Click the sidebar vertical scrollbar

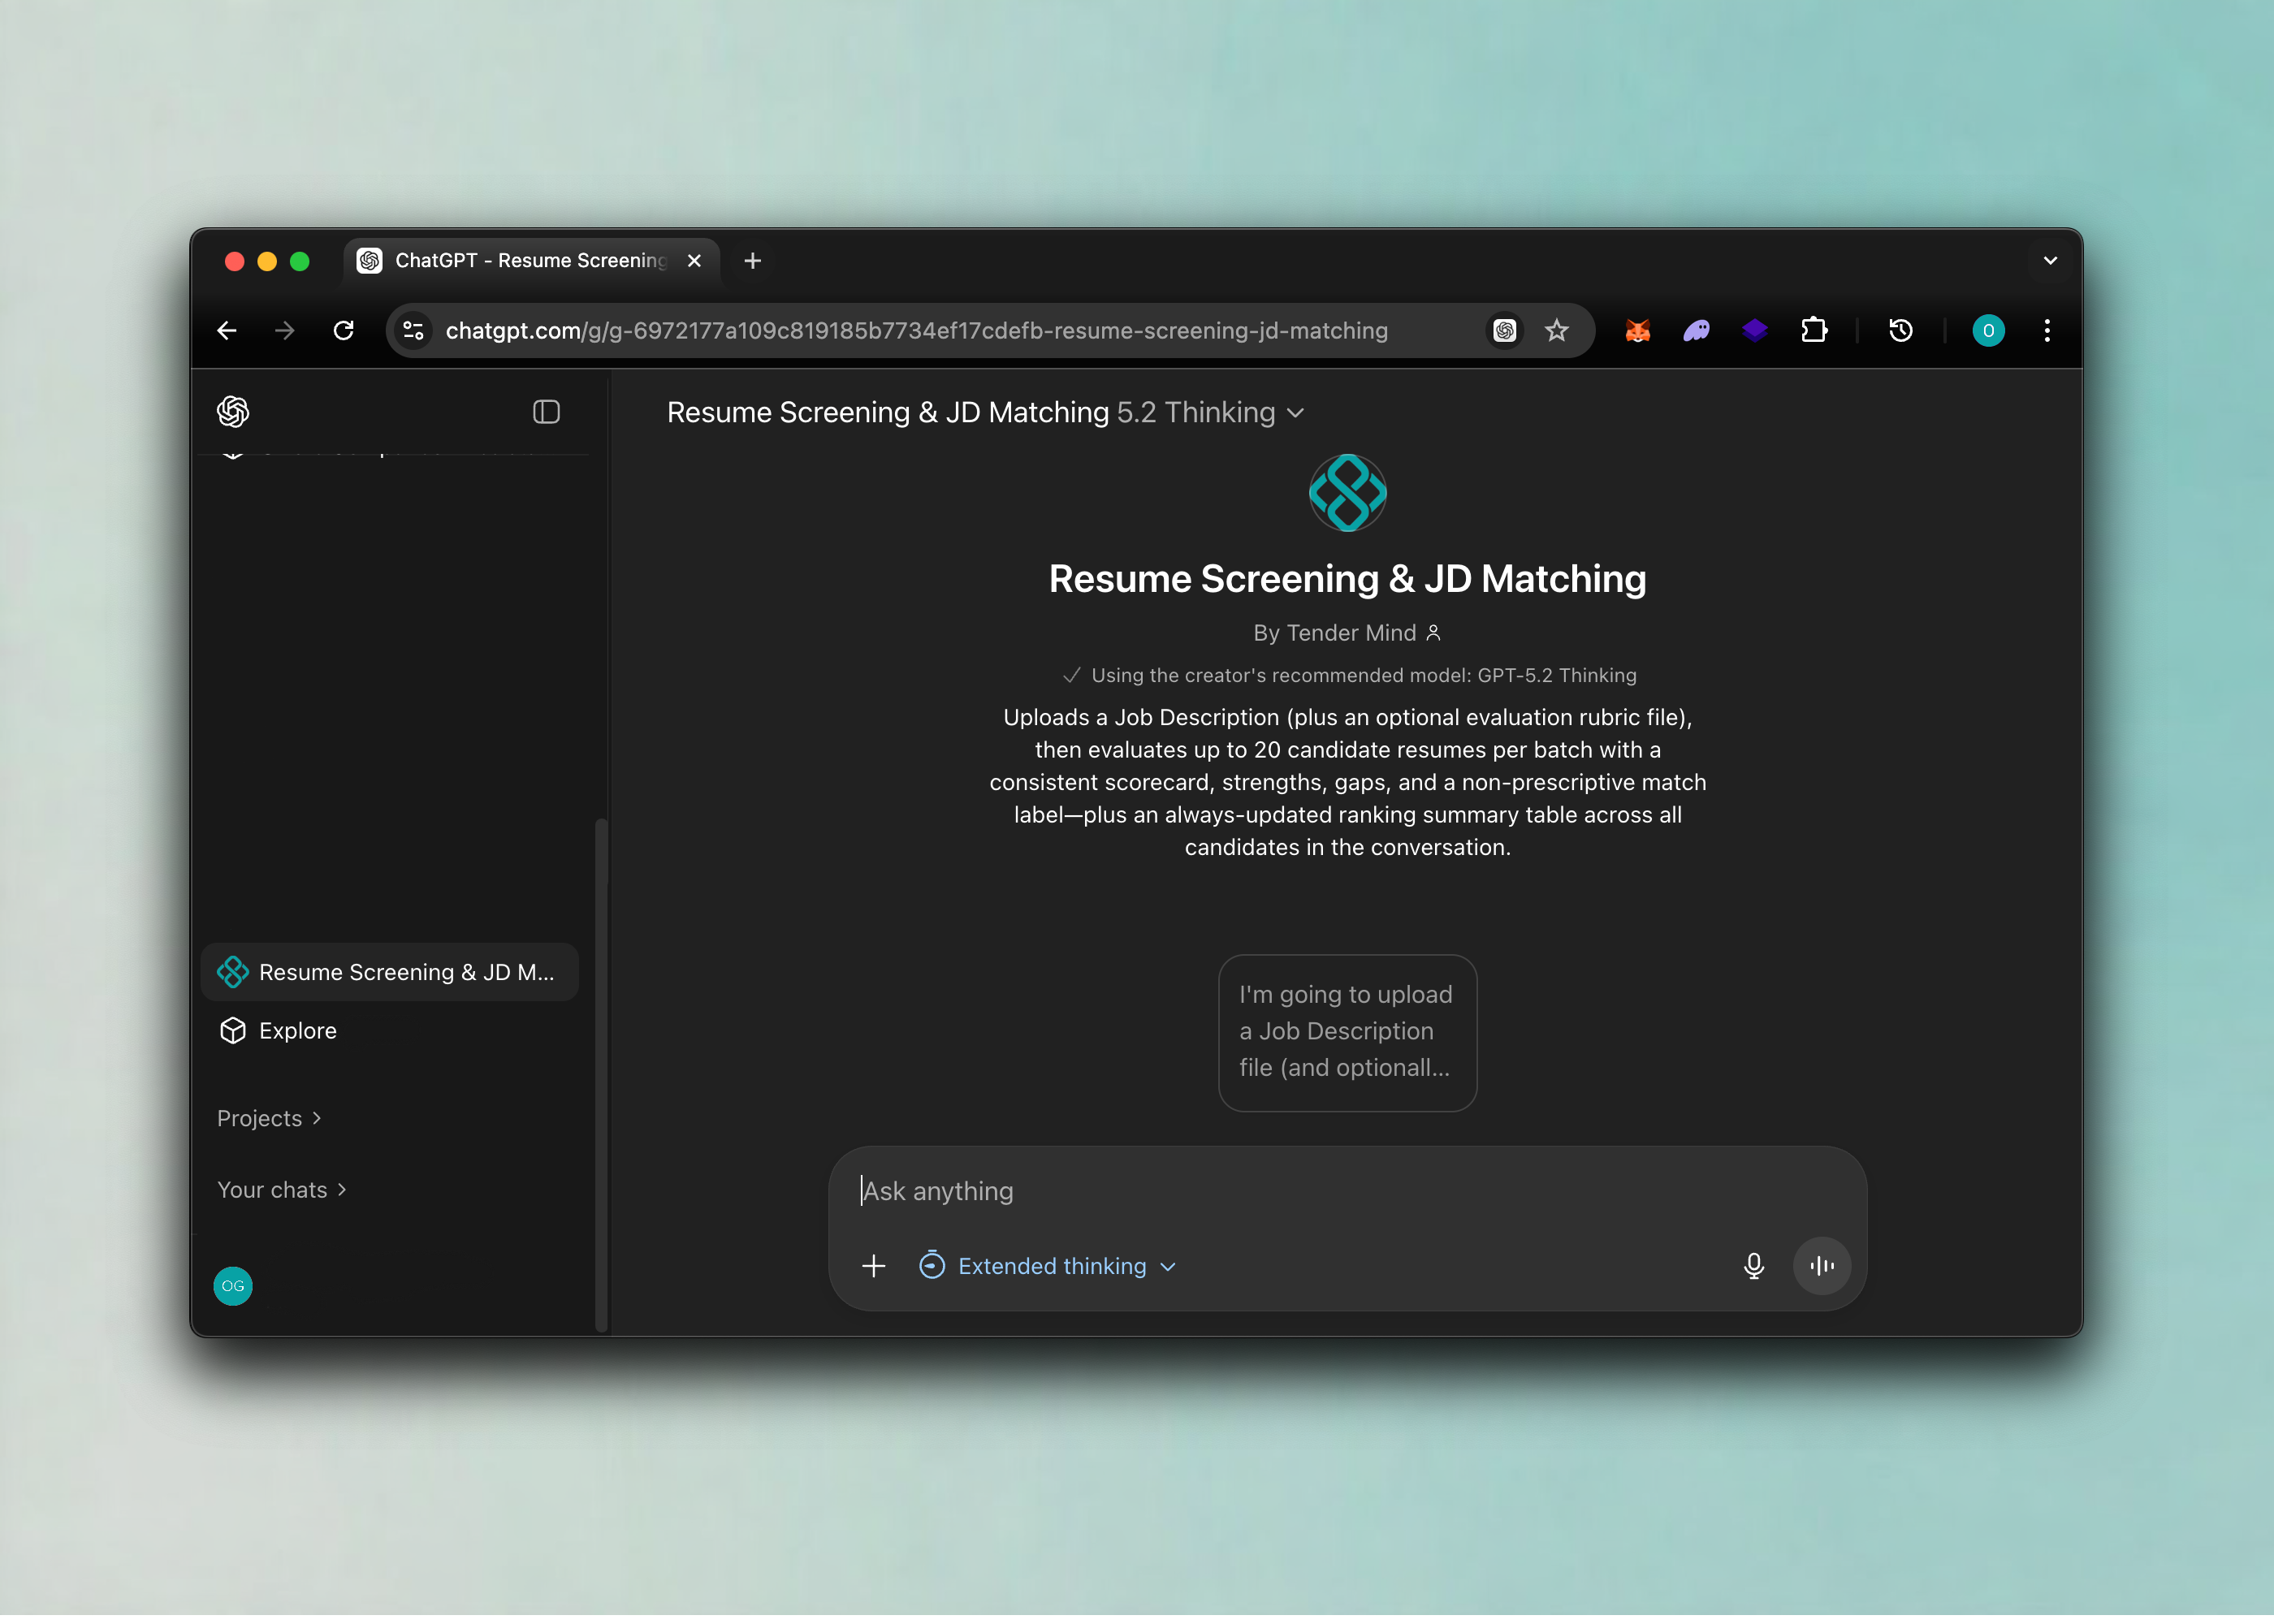point(601,1075)
